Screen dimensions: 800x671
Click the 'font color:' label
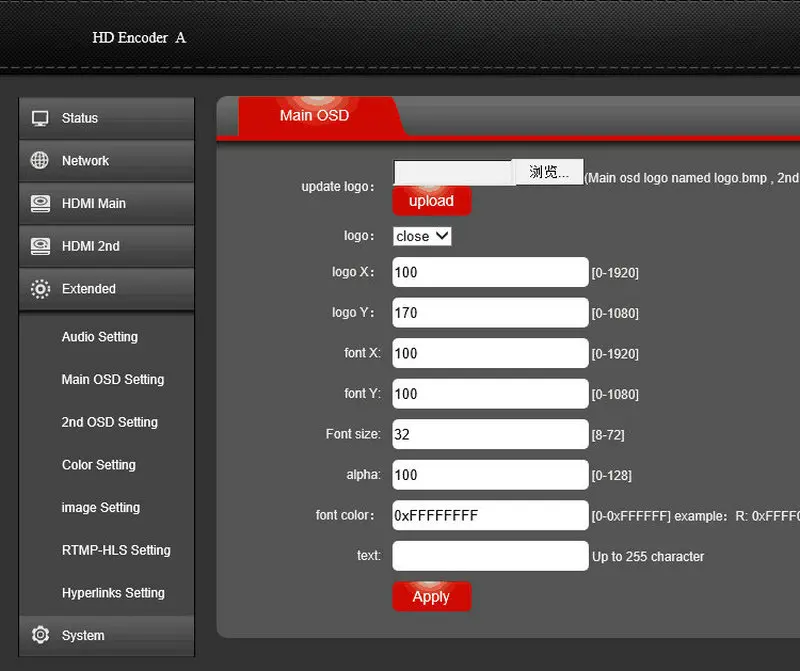(345, 515)
